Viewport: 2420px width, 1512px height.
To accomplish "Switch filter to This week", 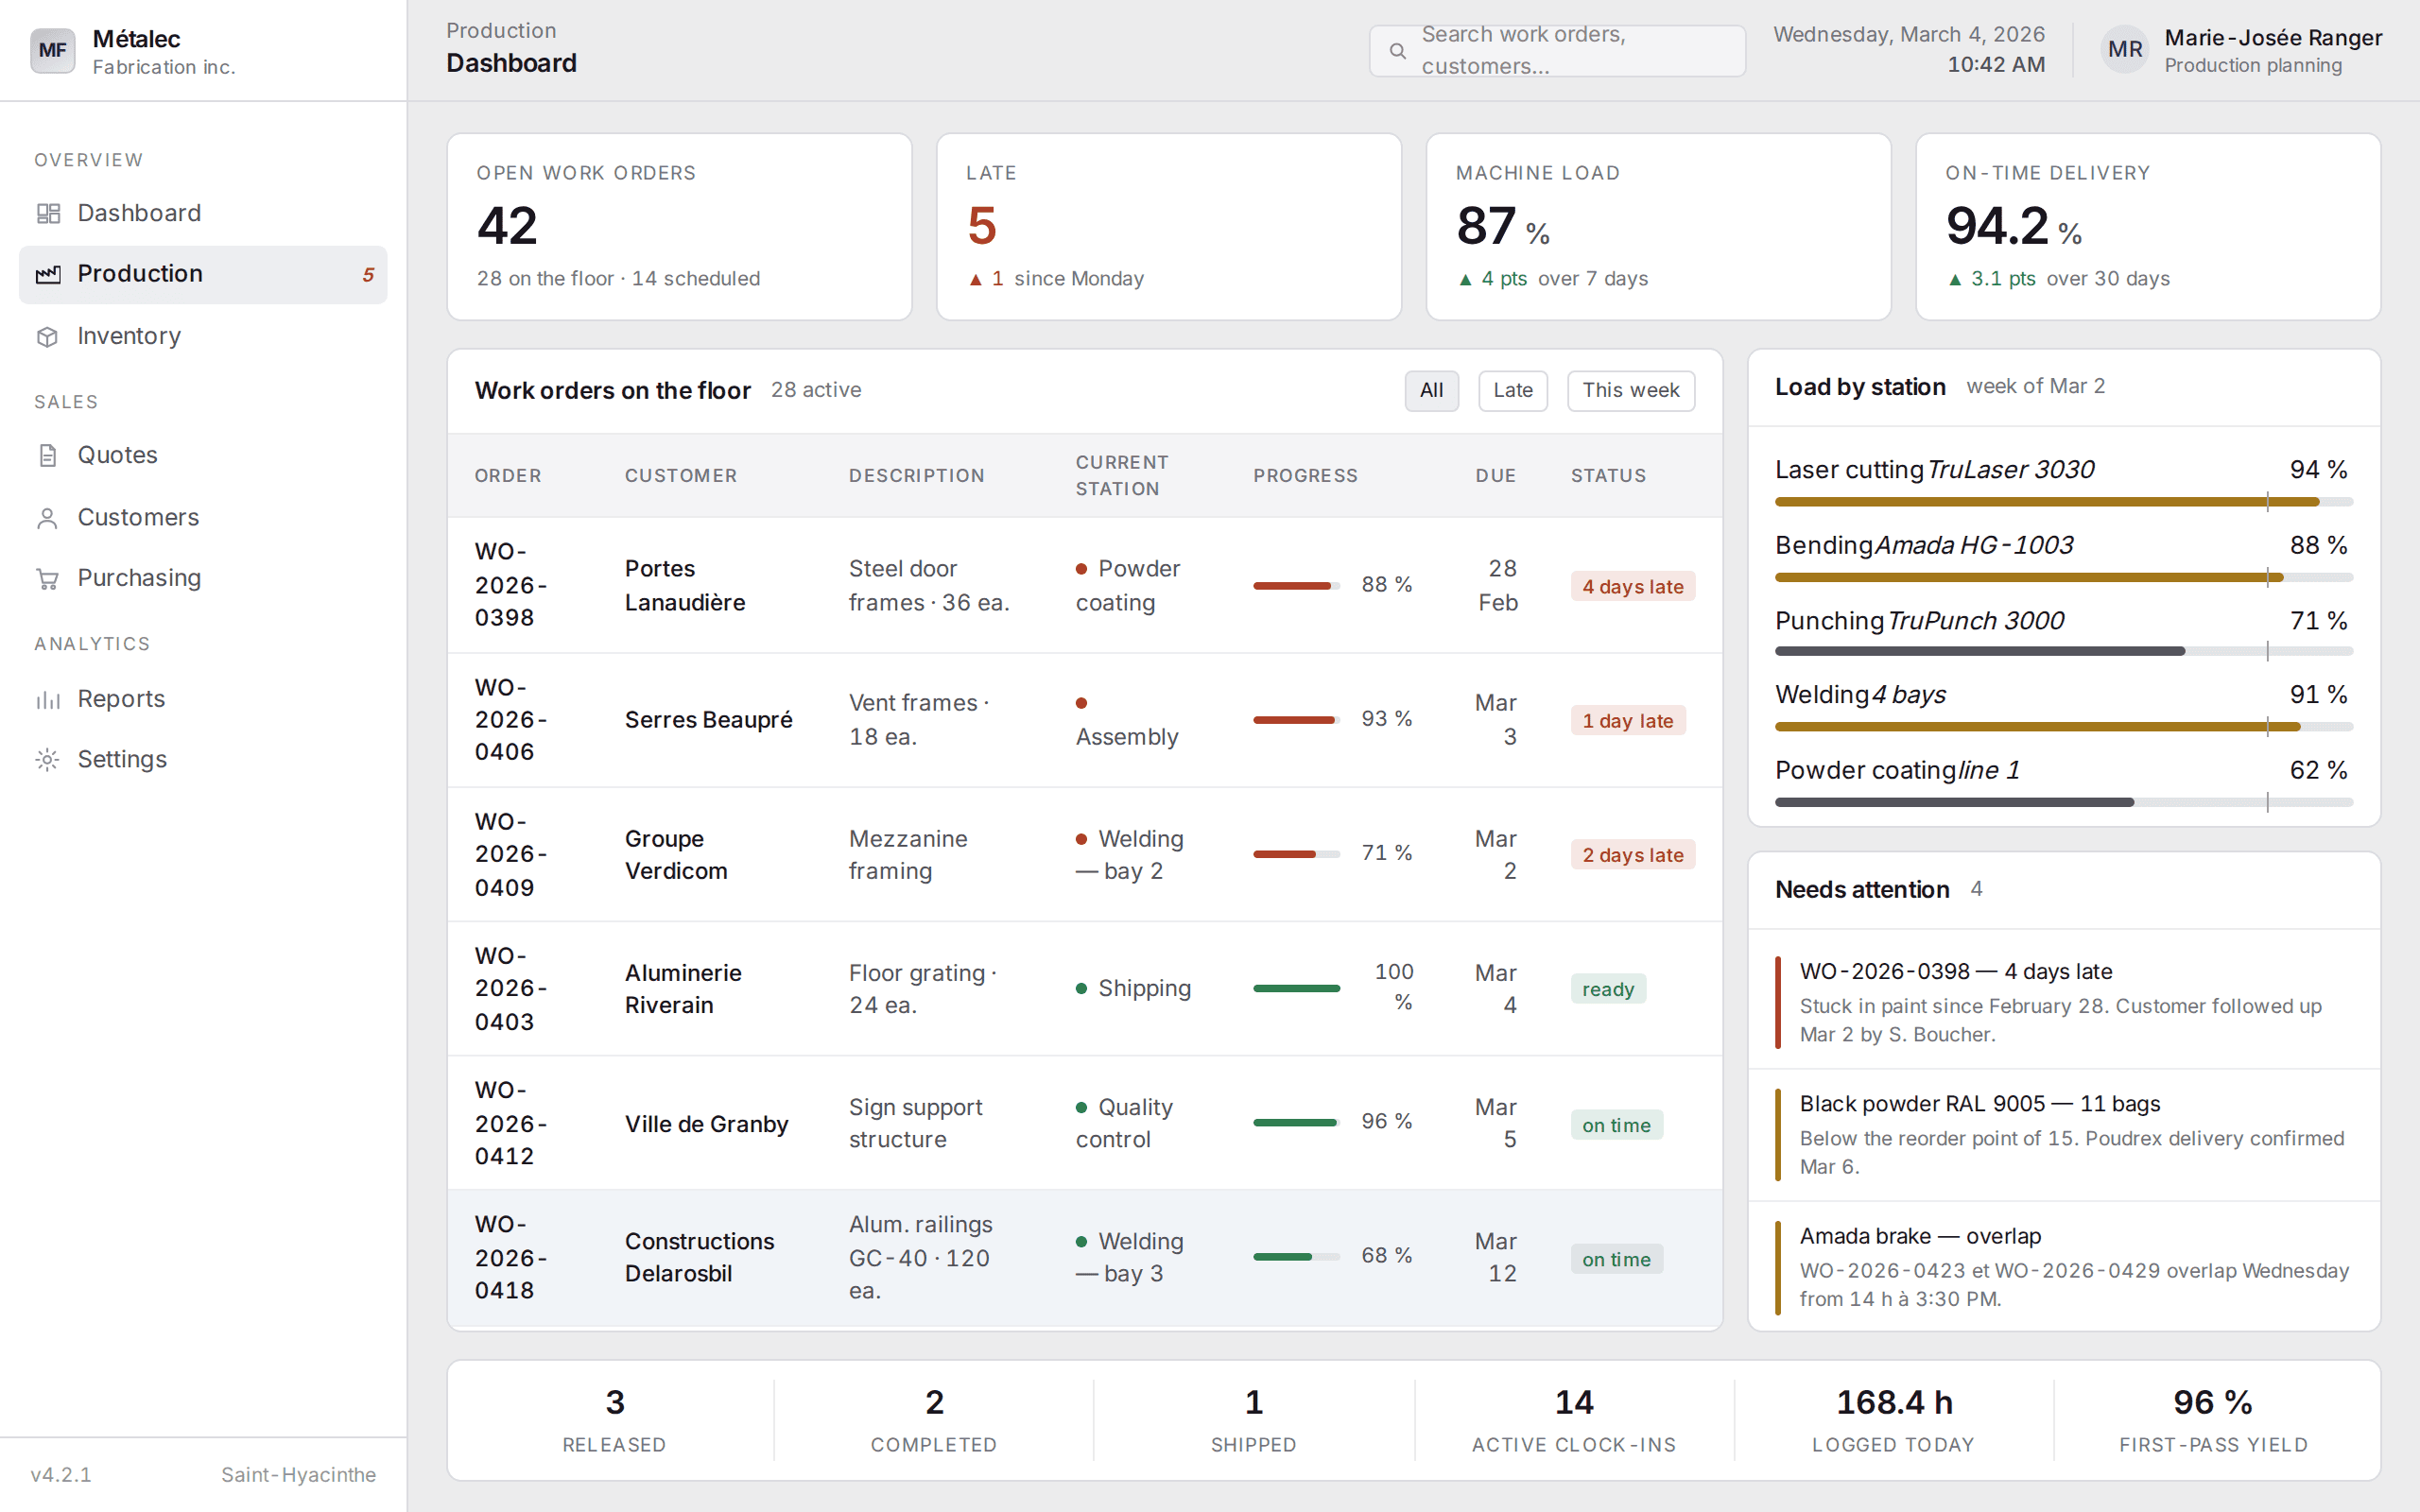I will 1630,390.
